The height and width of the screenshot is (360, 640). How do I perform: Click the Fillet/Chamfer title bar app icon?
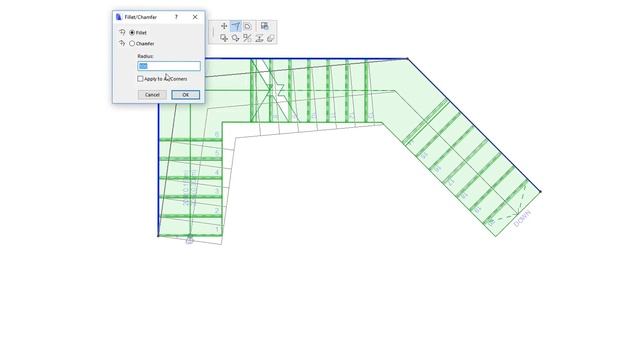[119, 17]
